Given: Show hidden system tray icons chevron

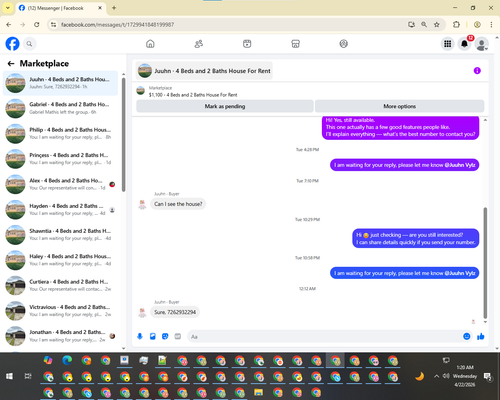Looking at the screenshot, I should coord(436,376).
